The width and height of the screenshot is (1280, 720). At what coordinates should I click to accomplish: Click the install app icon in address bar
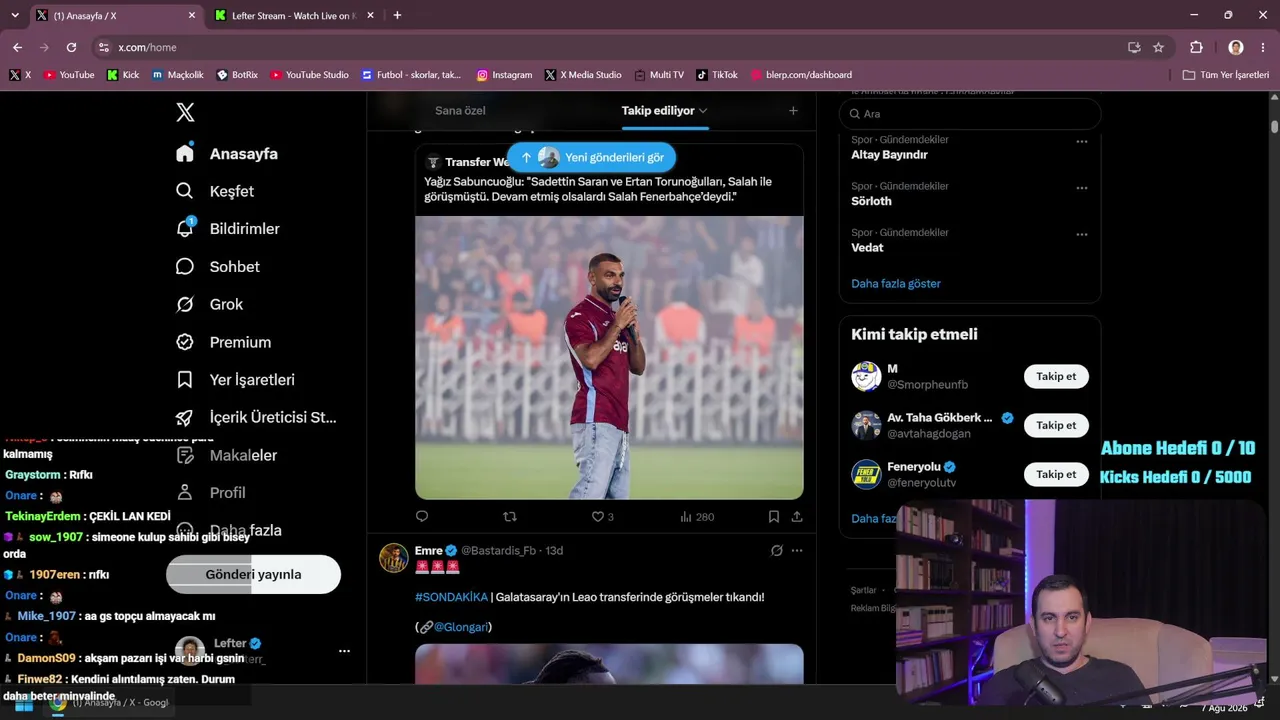[x=1134, y=47]
